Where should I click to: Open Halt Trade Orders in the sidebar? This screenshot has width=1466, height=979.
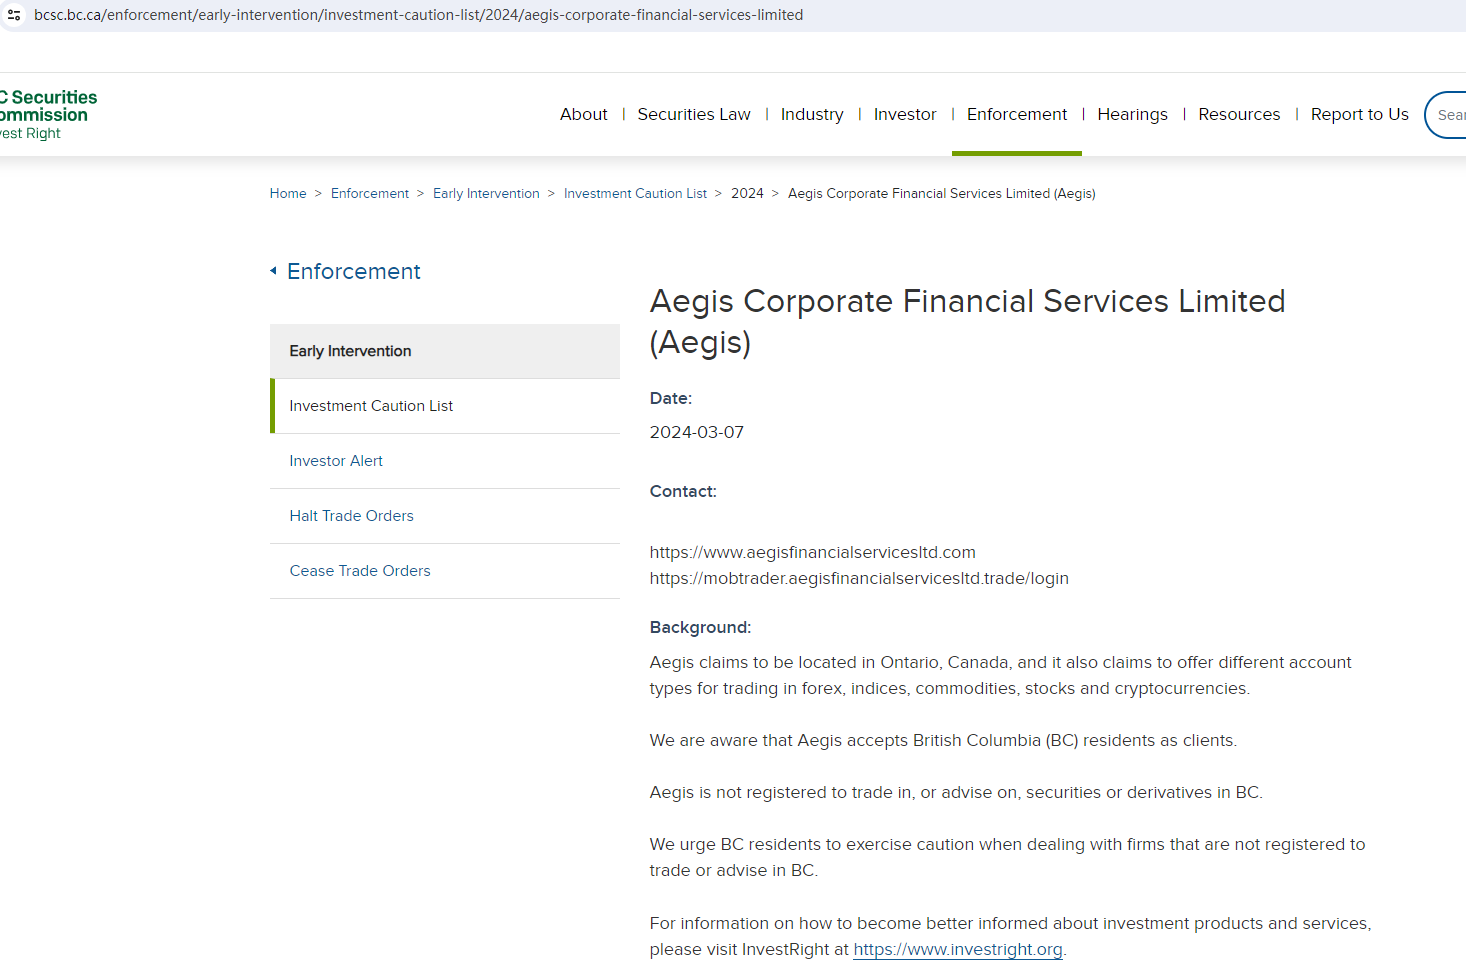point(351,516)
